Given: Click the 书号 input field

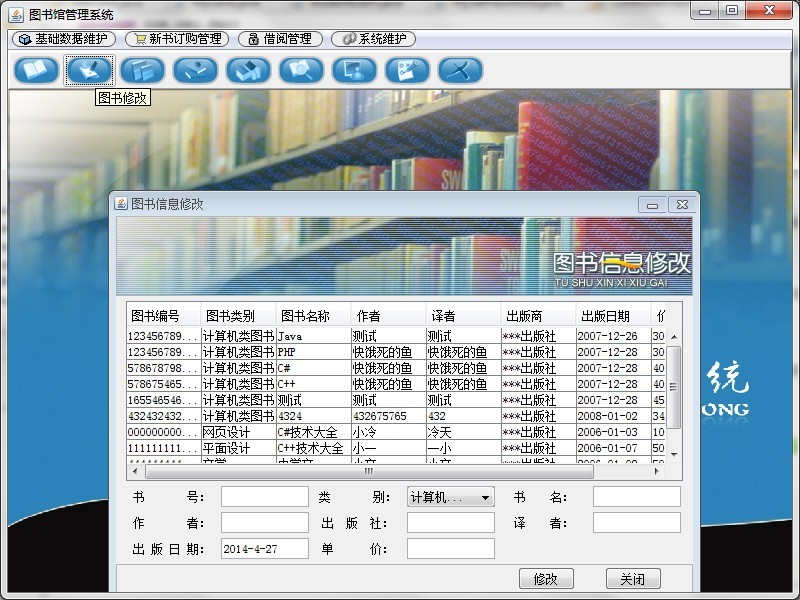Looking at the screenshot, I should coord(265,496).
